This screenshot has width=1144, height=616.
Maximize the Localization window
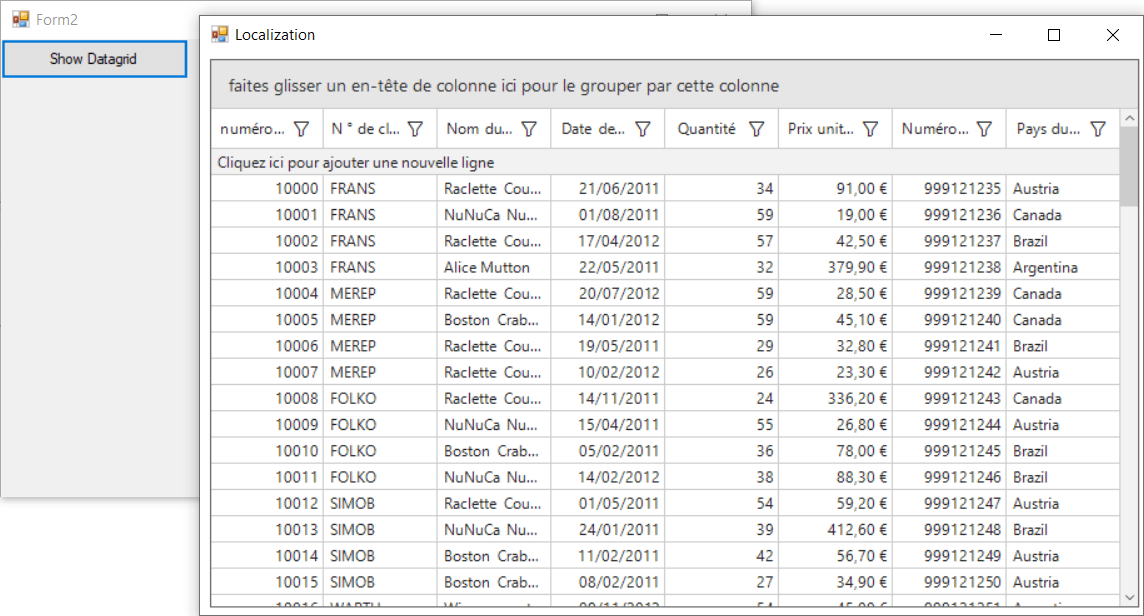click(x=1054, y=34)
